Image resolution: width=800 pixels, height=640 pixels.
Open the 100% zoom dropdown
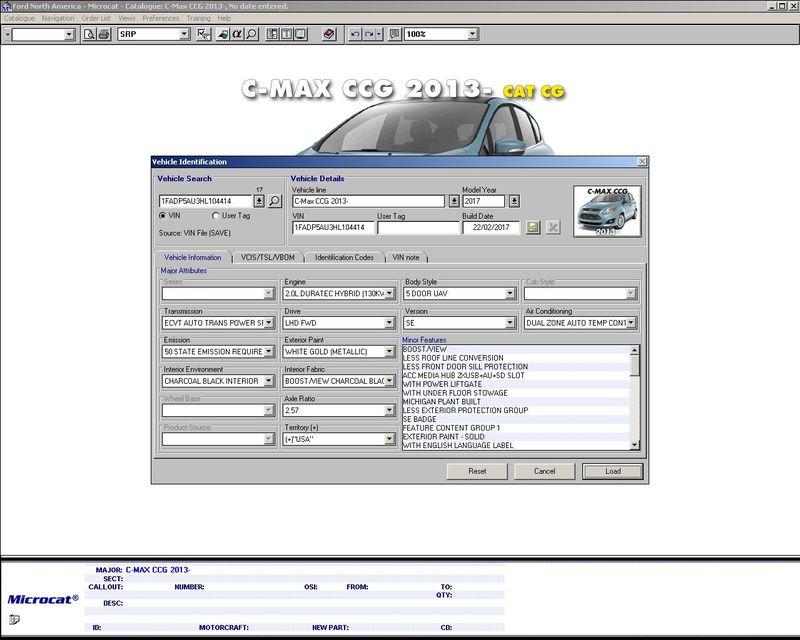(472, 34)
